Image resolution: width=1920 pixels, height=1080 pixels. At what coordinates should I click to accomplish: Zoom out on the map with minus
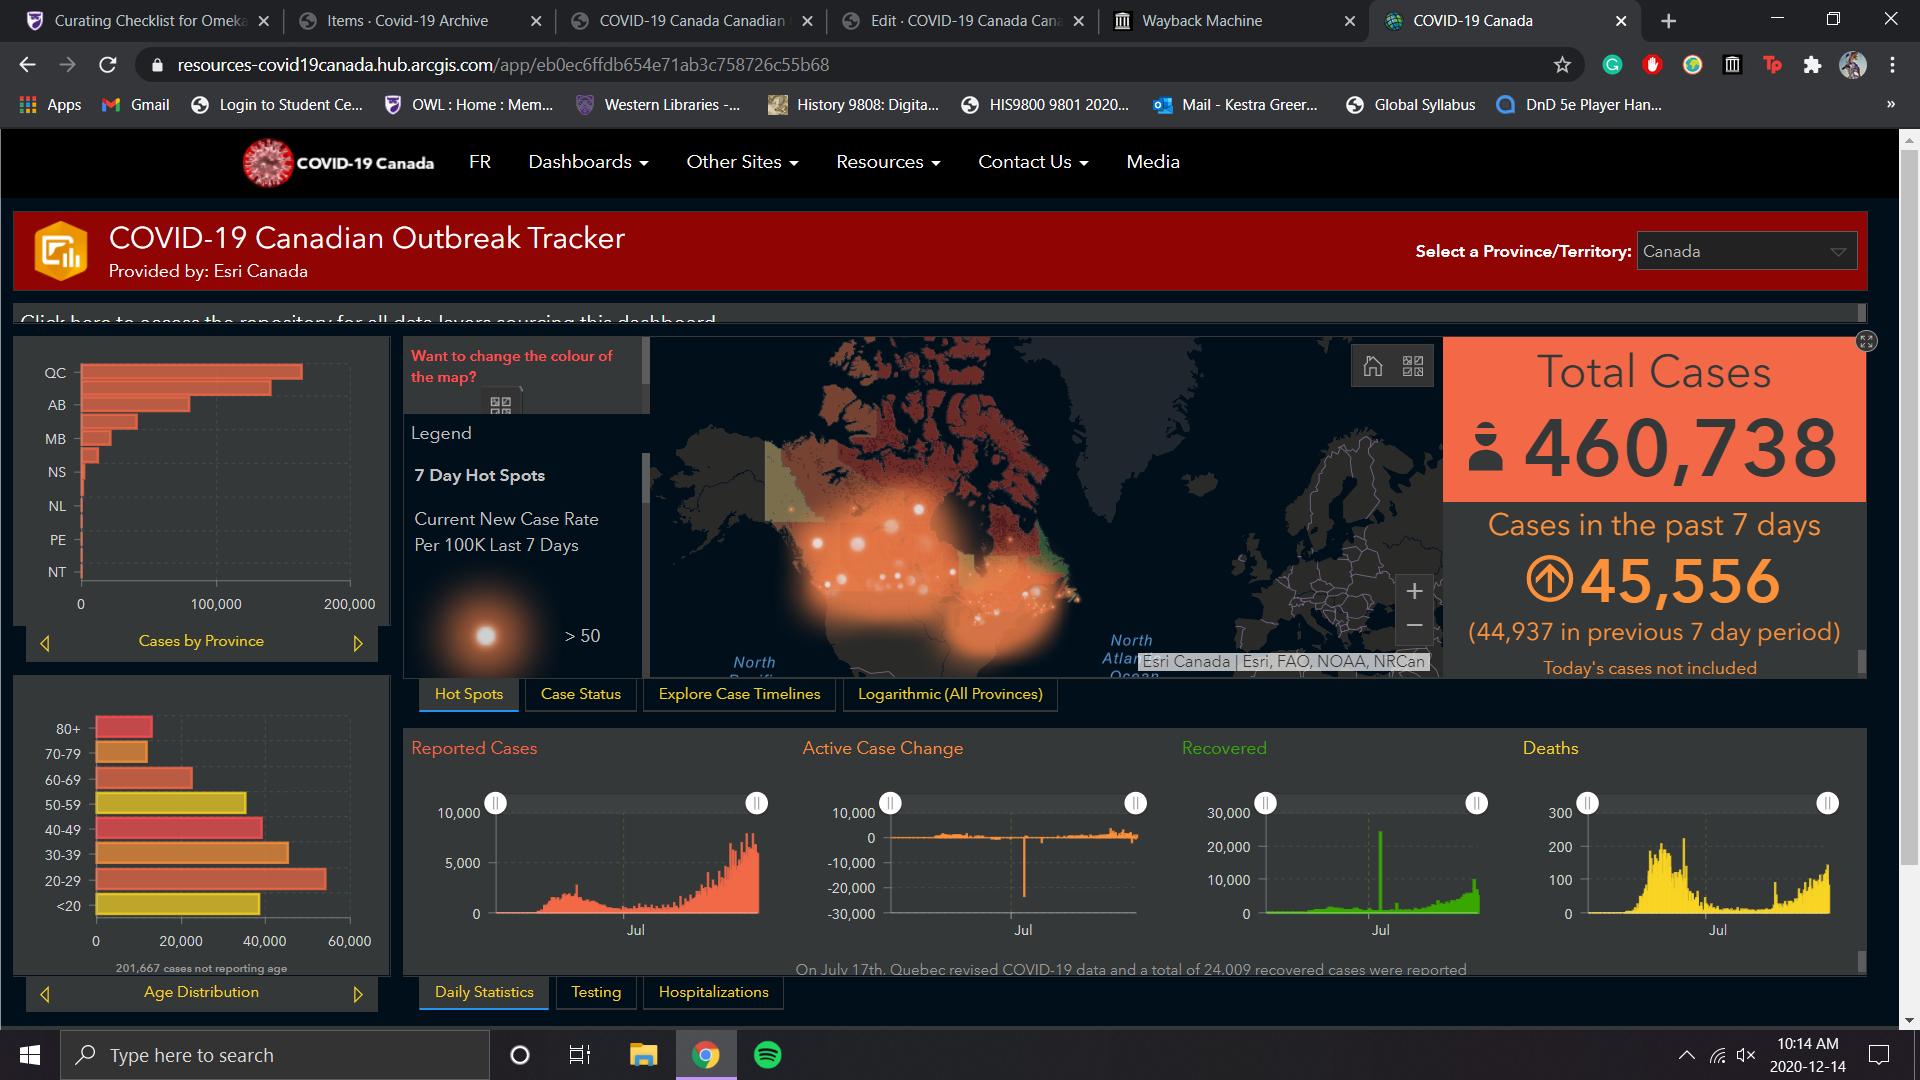[1414, 626]
